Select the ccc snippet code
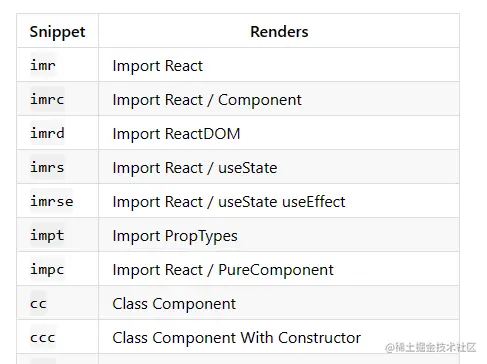 click(x=43, y=338)
